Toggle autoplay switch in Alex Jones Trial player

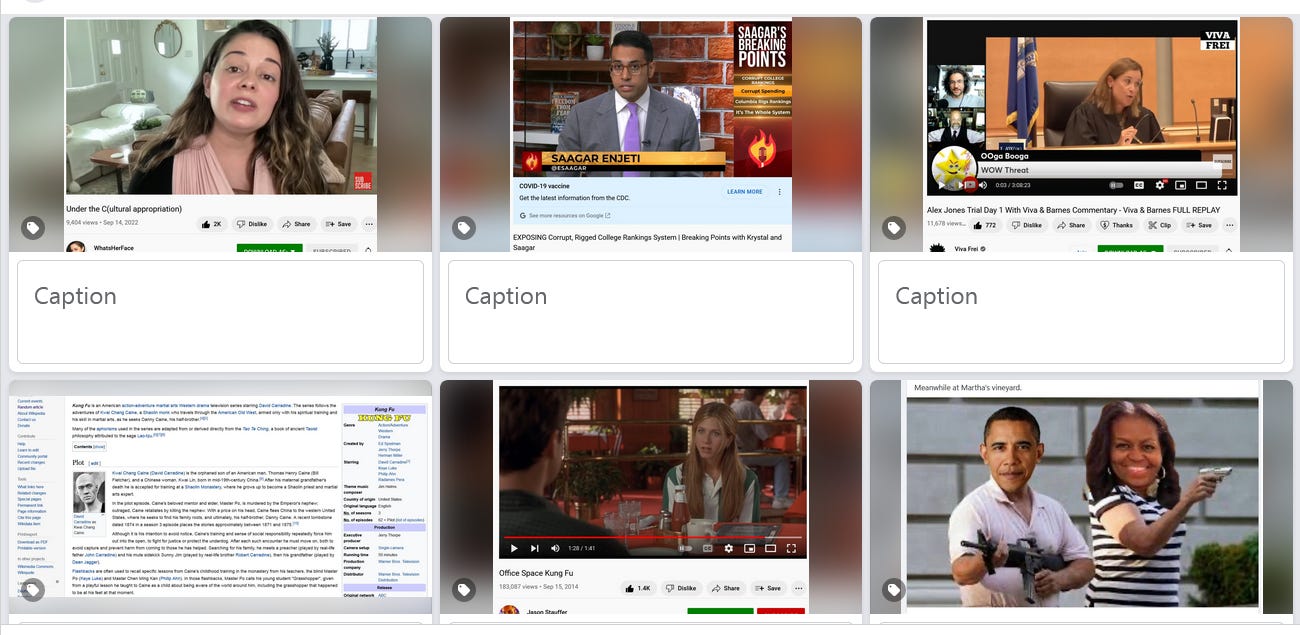coord(1116,185)
